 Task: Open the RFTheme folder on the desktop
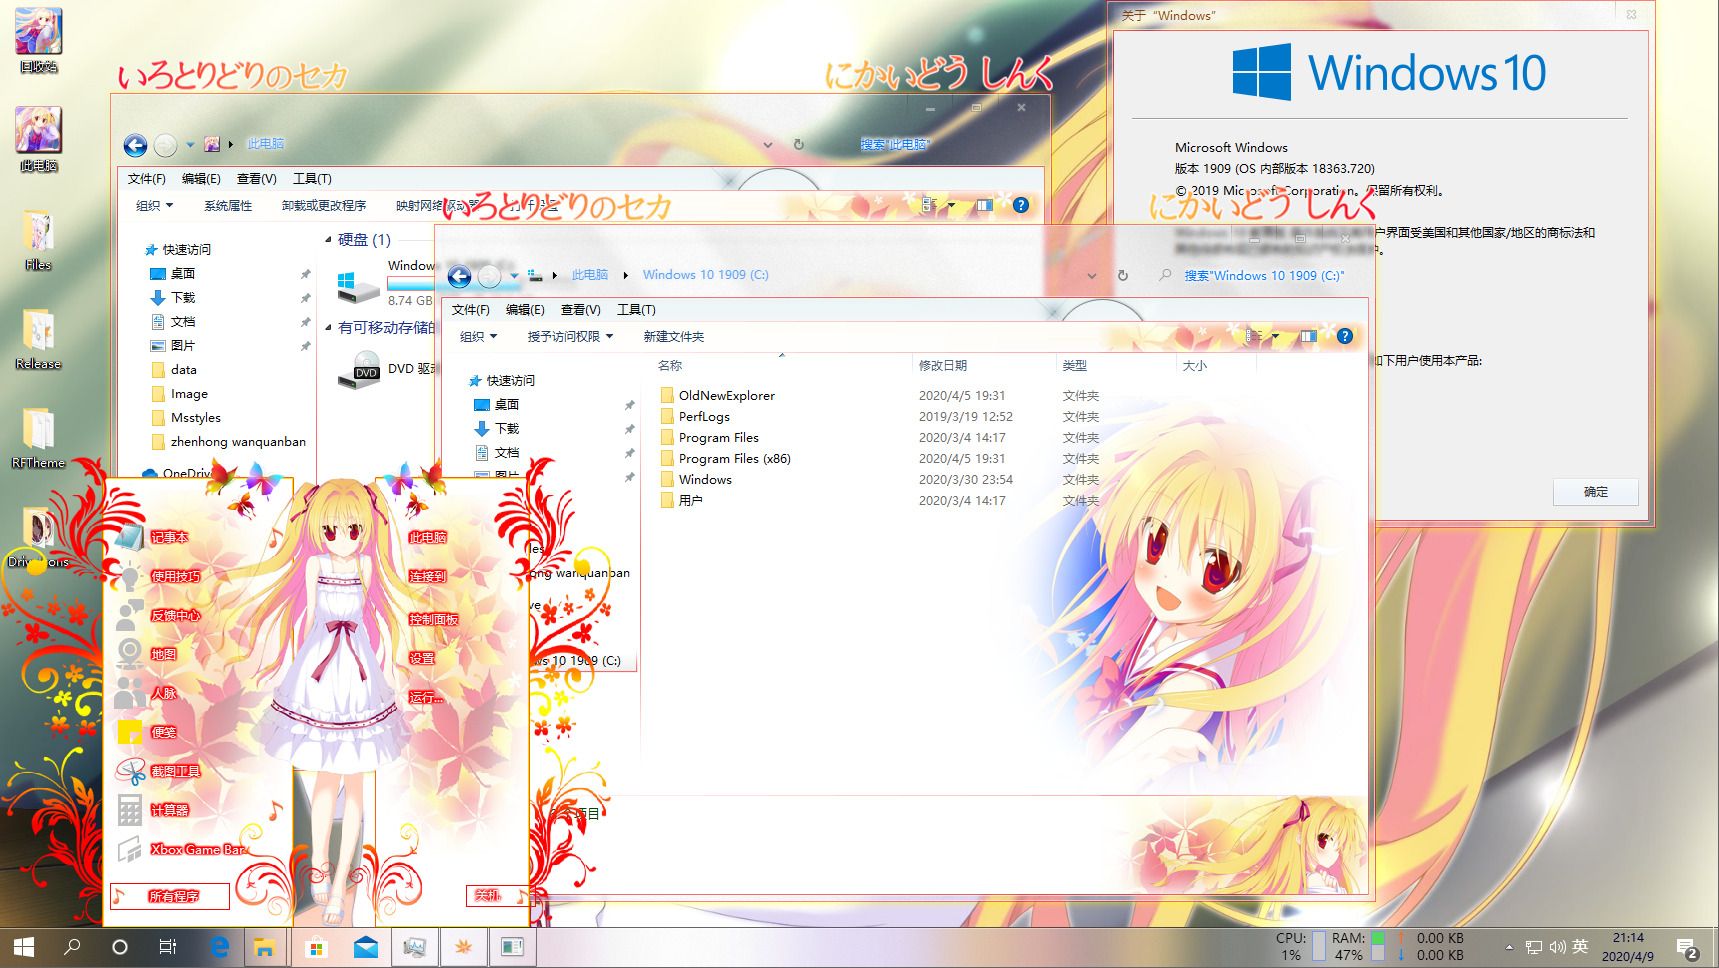(38, 438)
